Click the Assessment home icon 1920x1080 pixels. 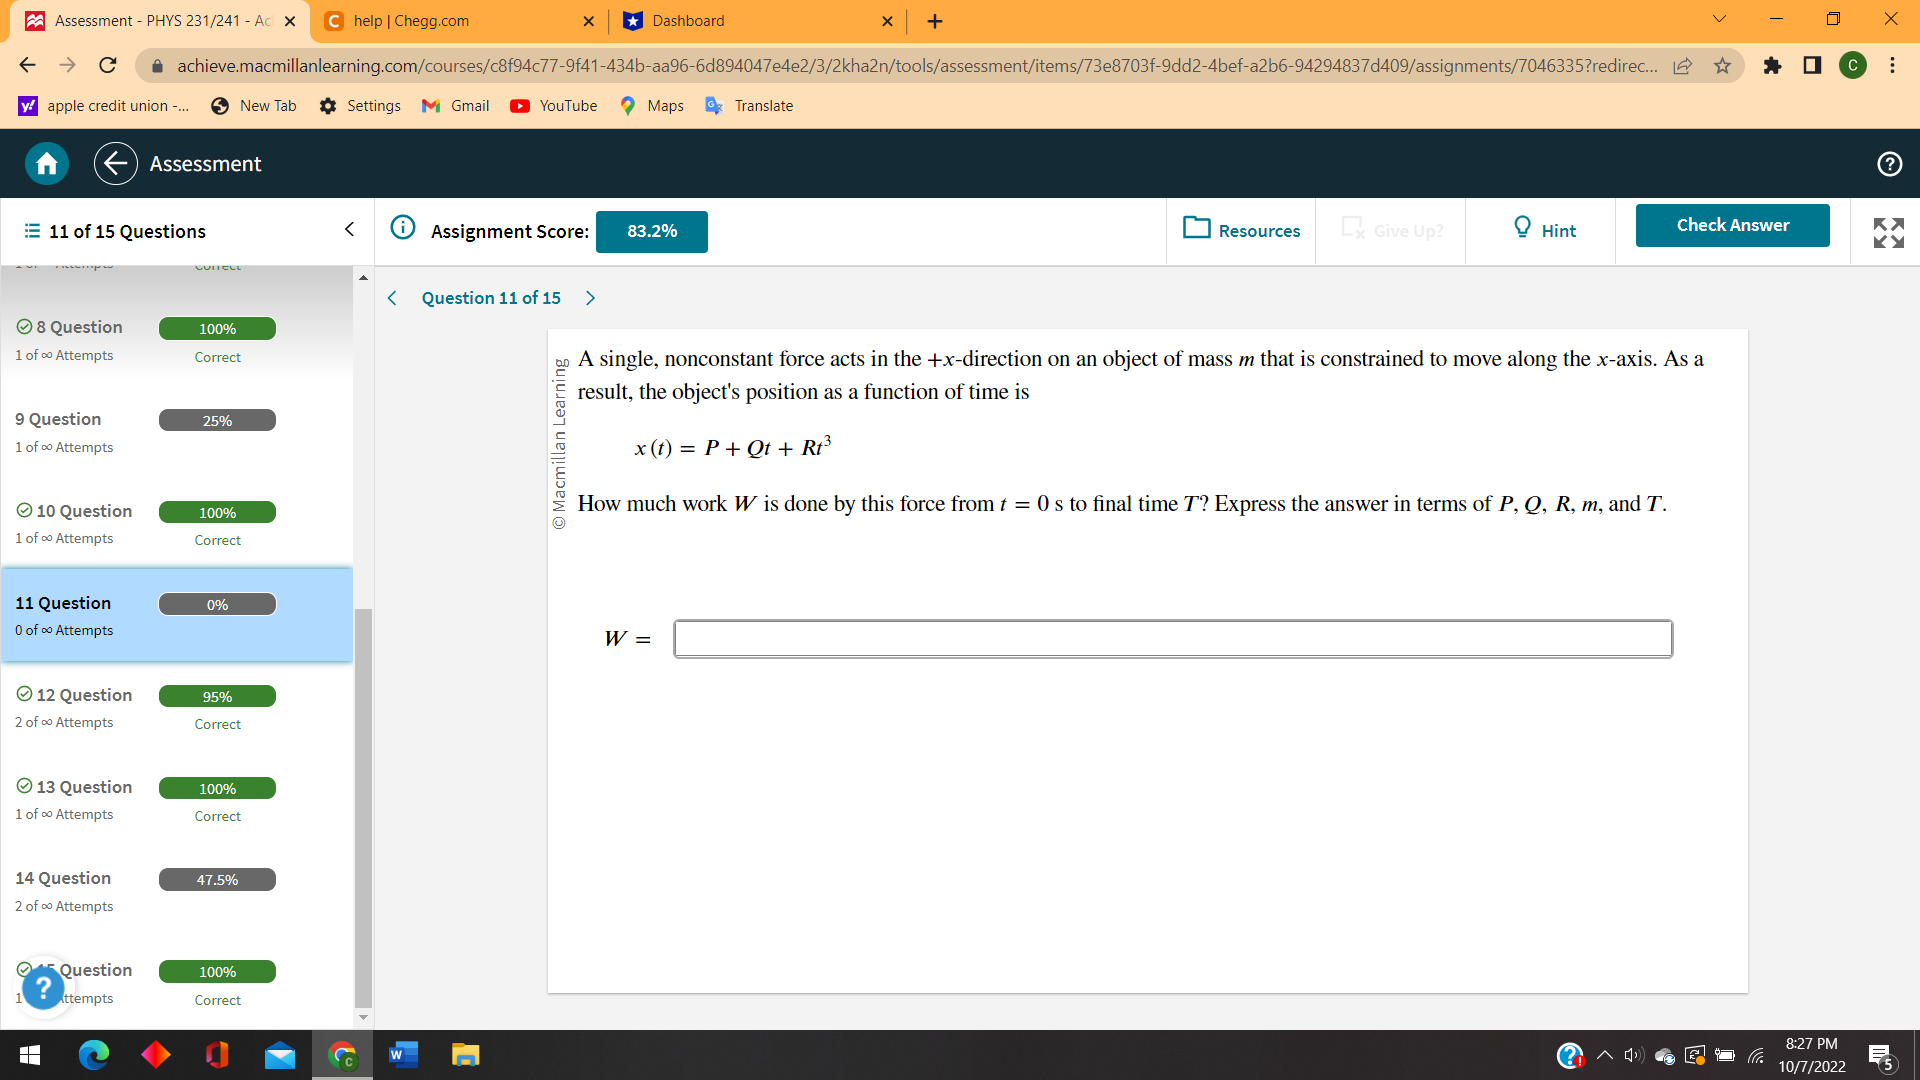(x=45, y=163)
